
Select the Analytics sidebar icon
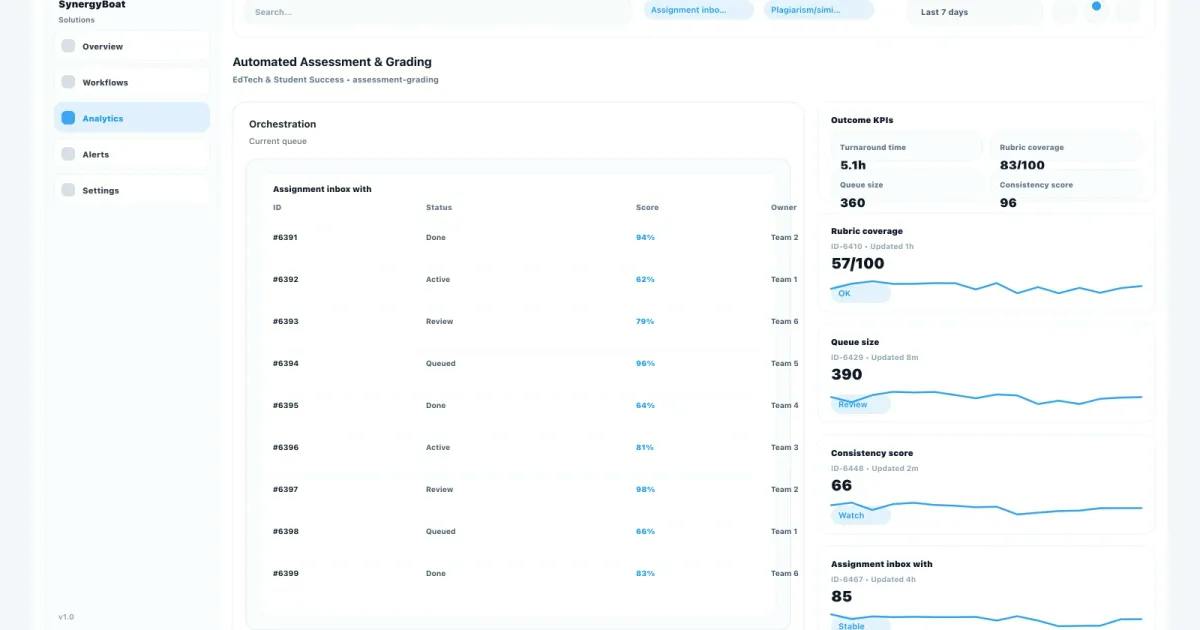coord(68,118)
